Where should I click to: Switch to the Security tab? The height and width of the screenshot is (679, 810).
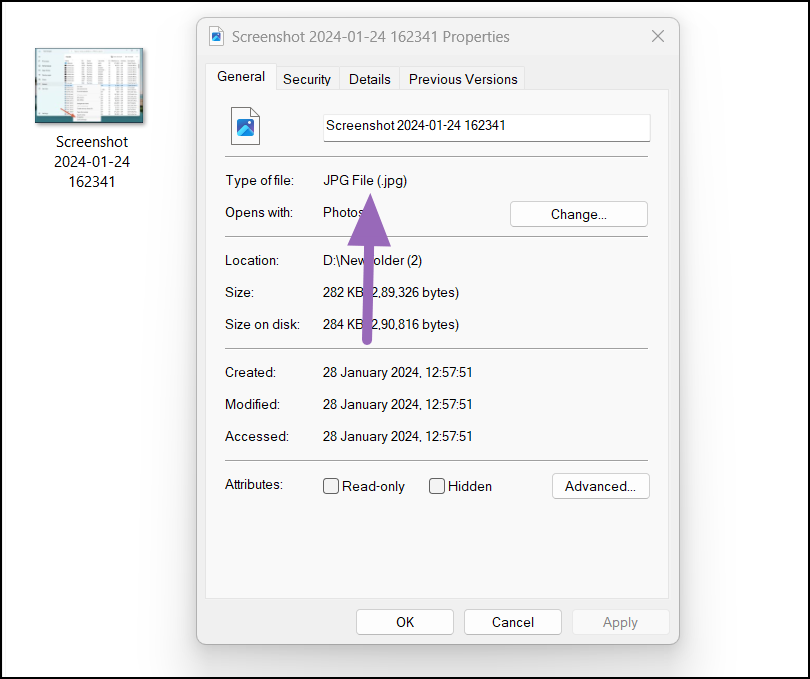(307, 78)
